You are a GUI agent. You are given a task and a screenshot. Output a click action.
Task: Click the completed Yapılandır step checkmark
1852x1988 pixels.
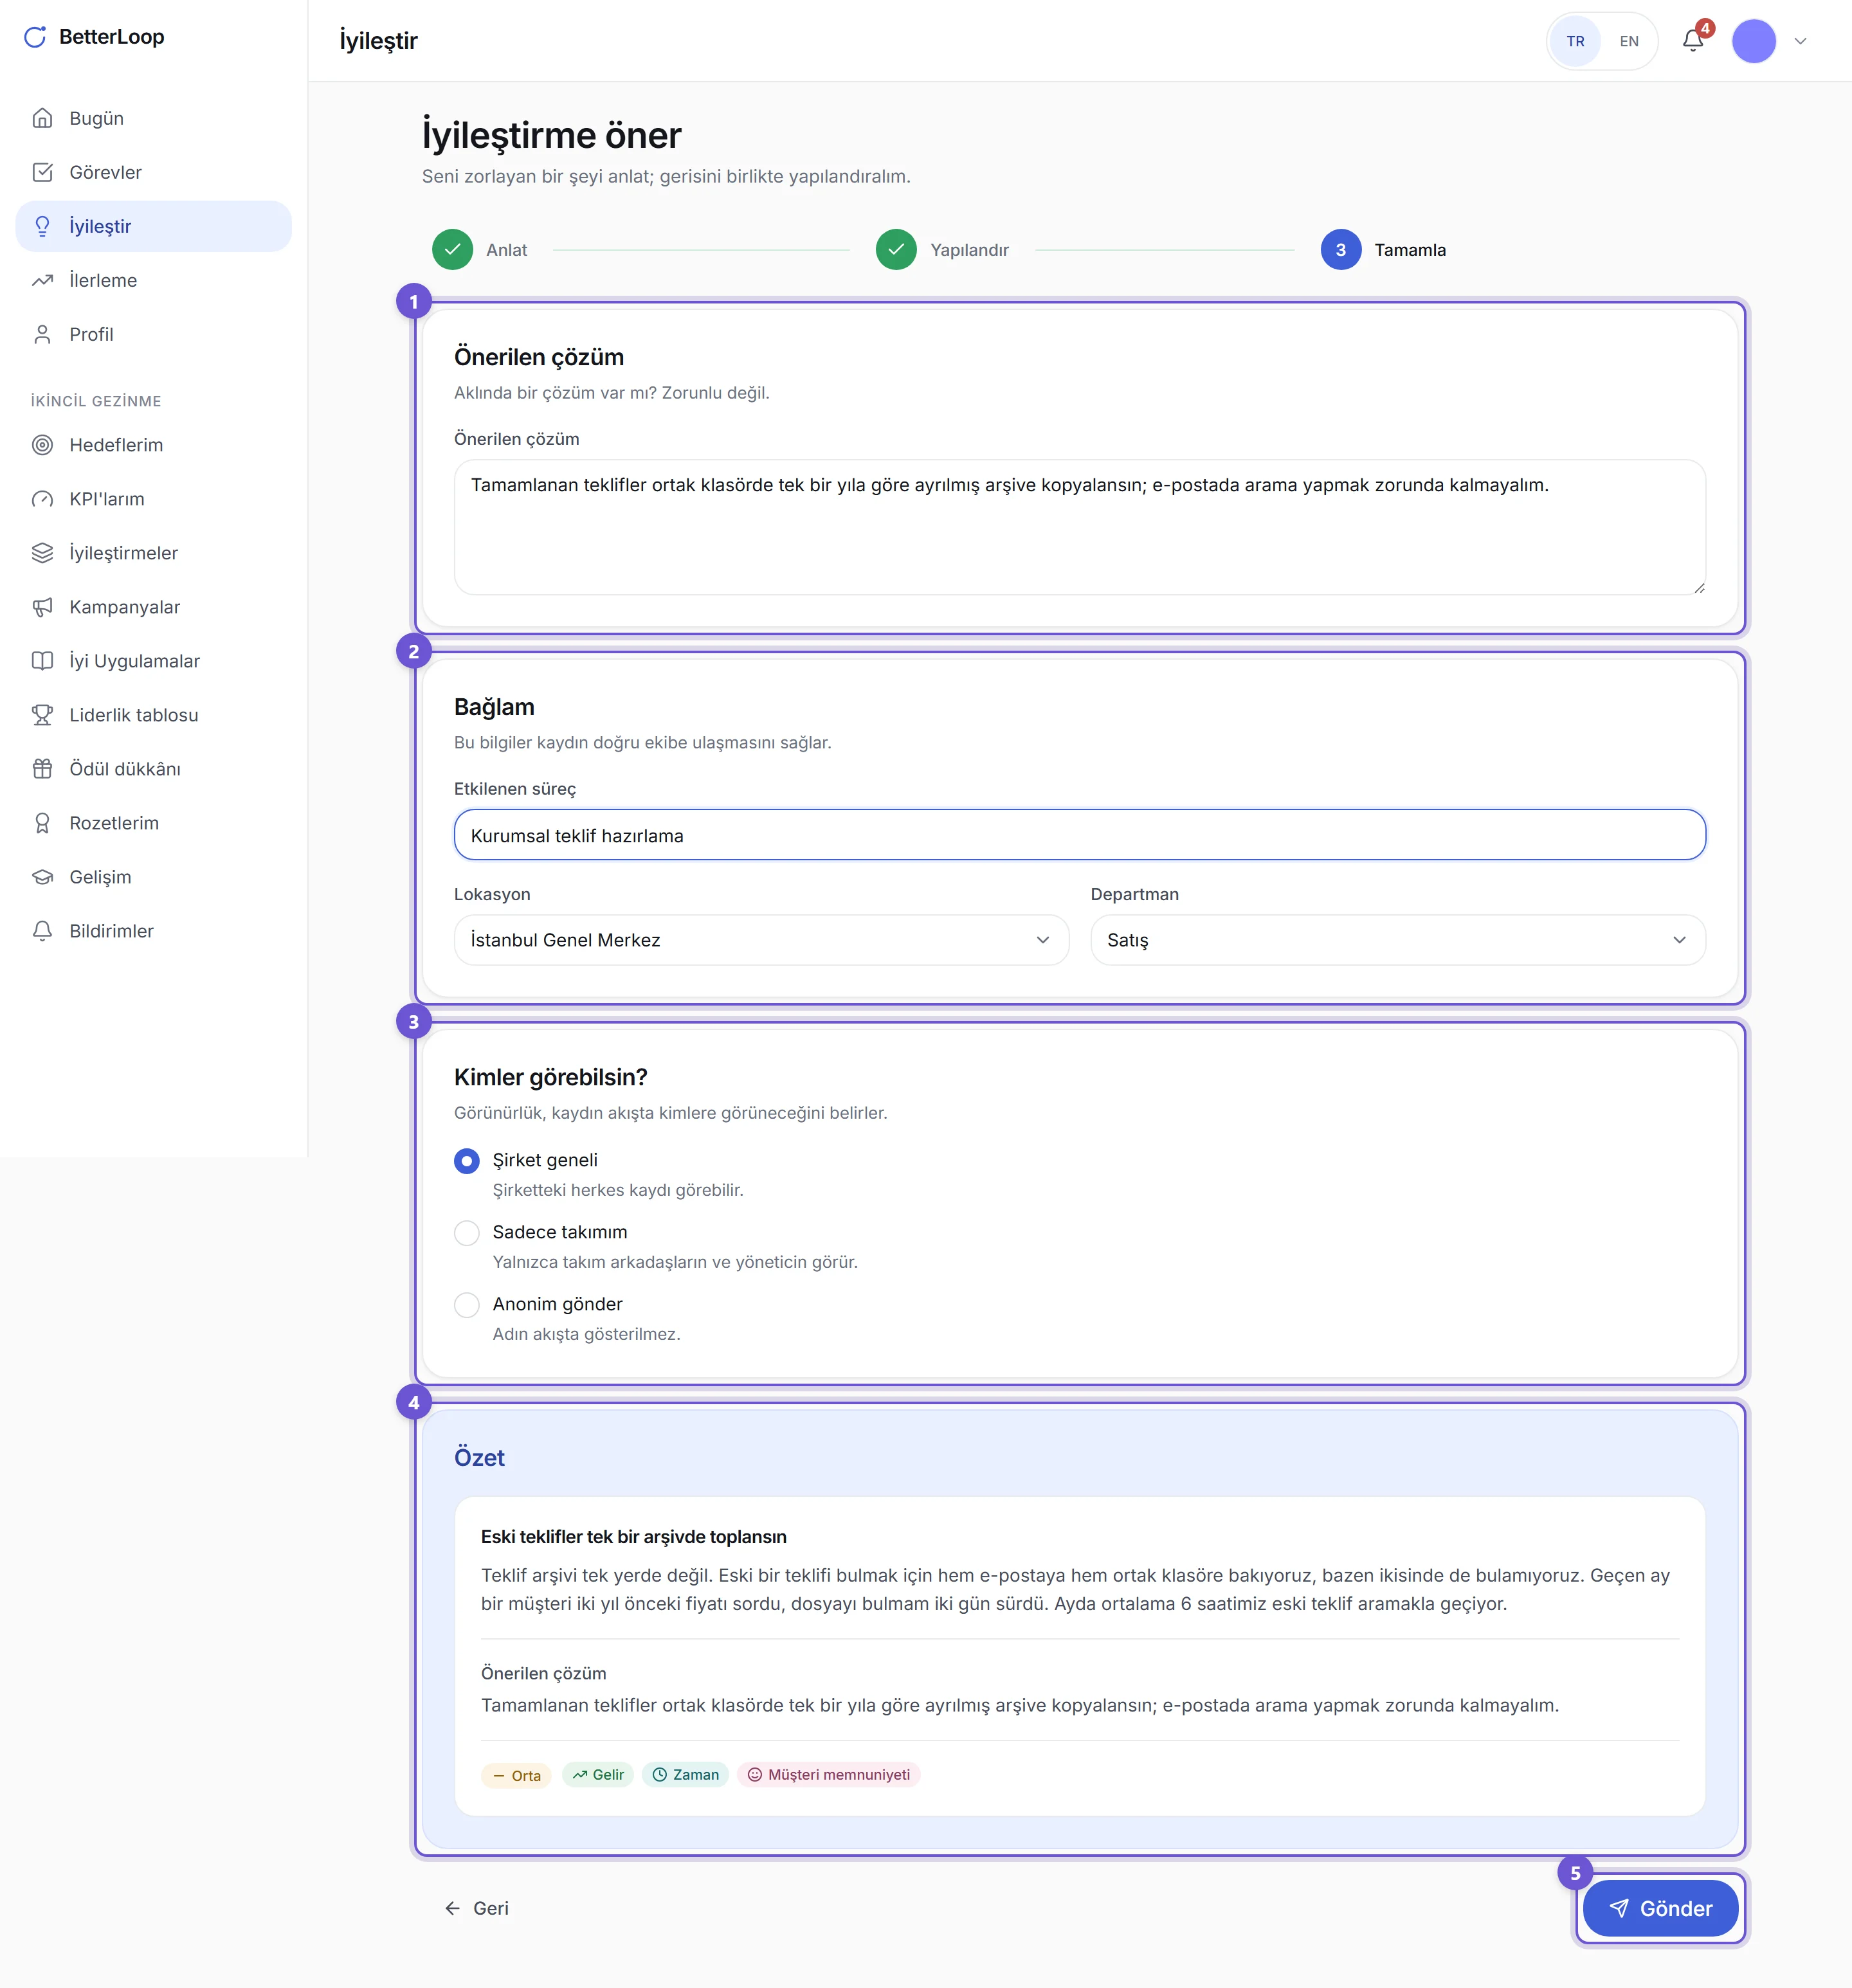[x=896, y=250]
